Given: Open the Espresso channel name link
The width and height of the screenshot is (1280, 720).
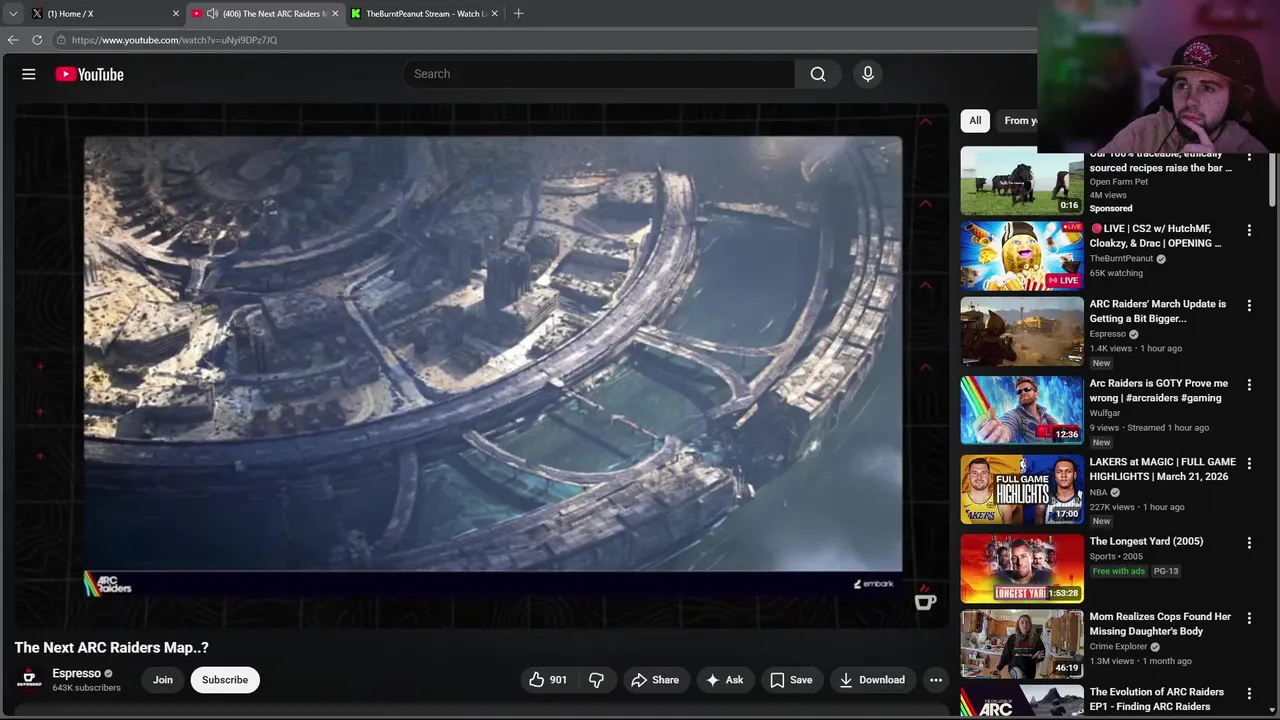Looking at the screenshot, I should pos(77,673).
